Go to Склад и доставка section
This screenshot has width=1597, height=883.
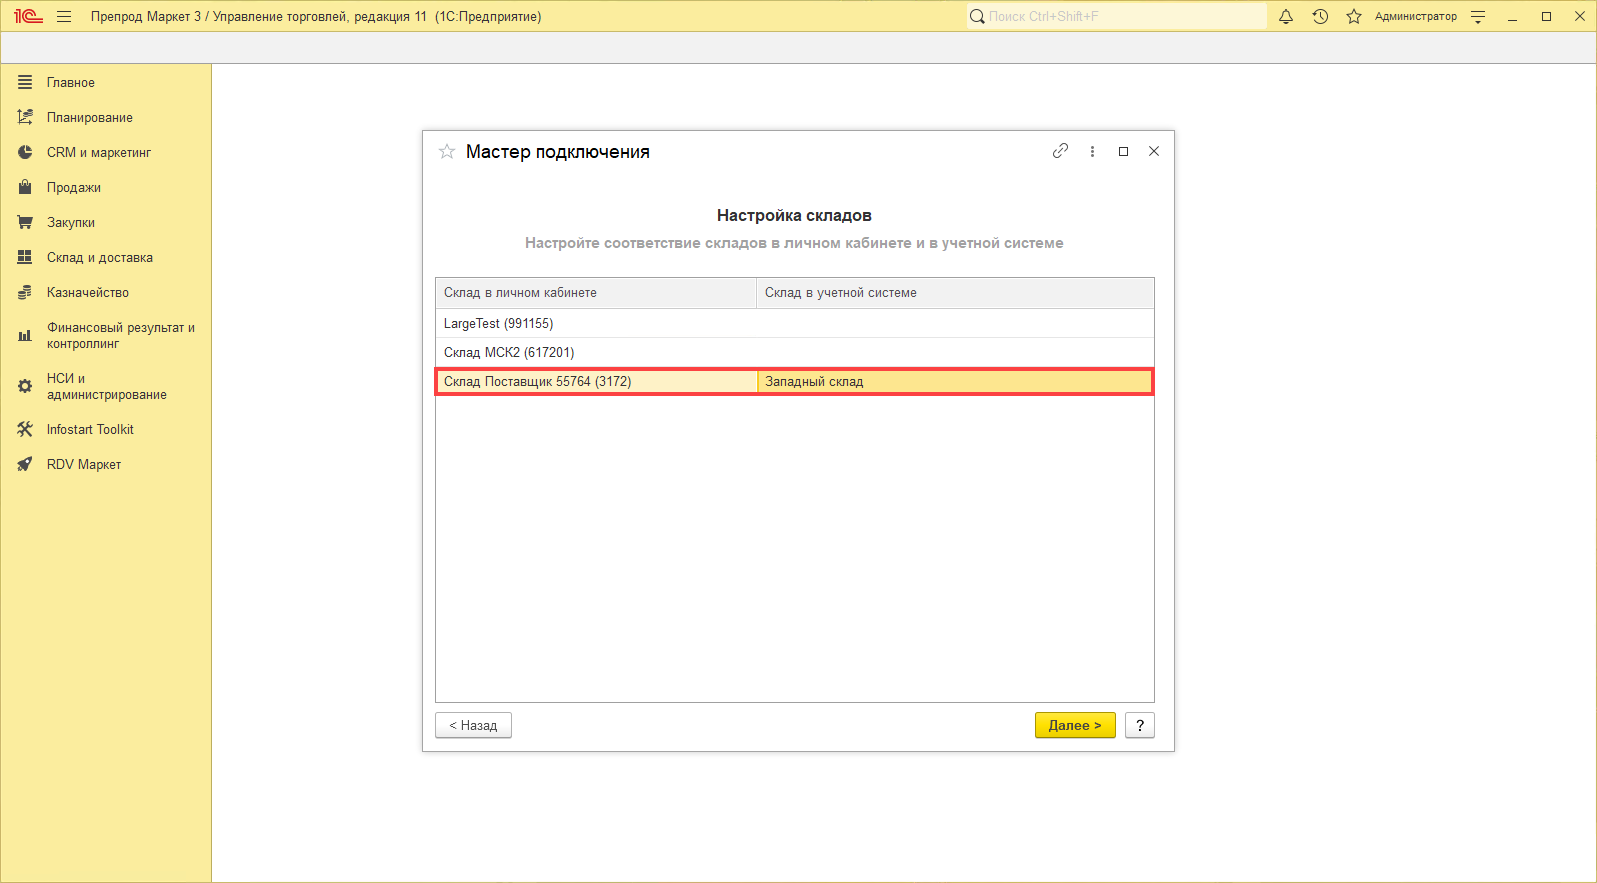coord(99,257)
